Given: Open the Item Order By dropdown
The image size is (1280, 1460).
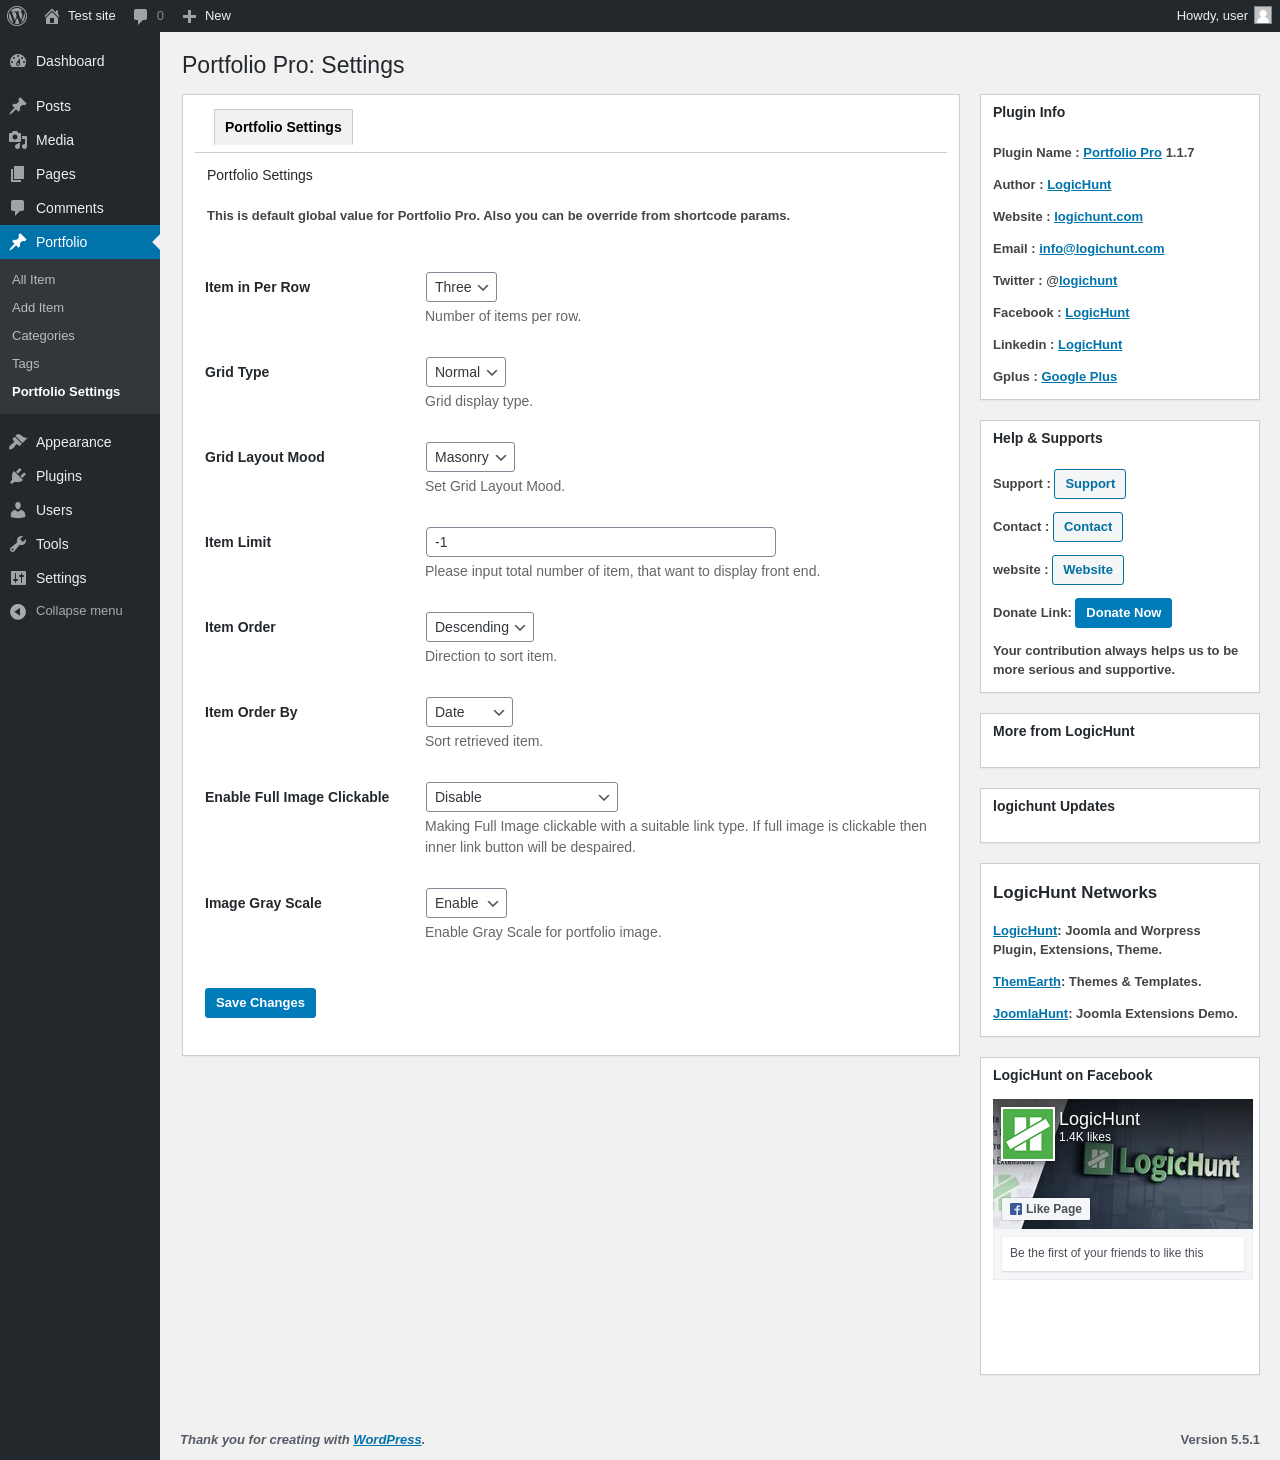Looking at the screenshot, I should (469, 712).
